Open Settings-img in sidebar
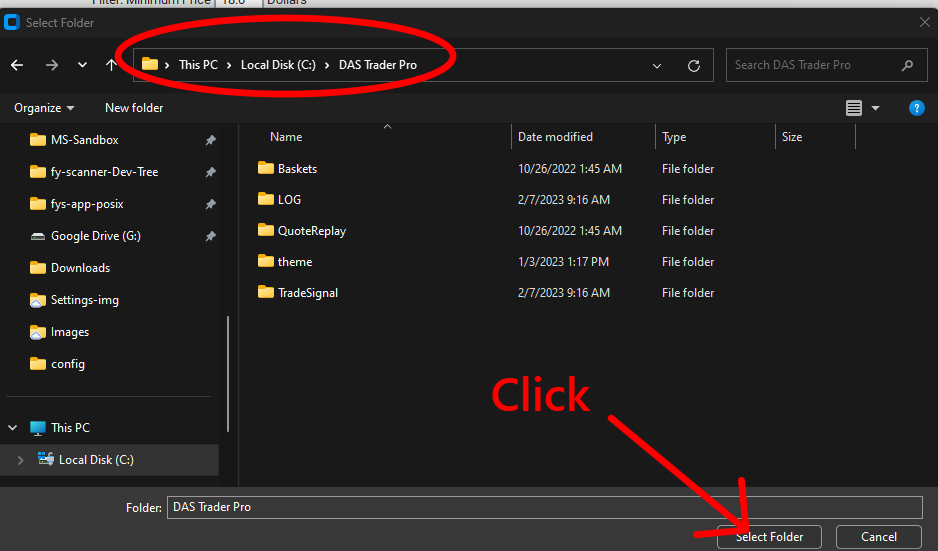Viewport: 938px width, 551px height. tap(84, 300)
